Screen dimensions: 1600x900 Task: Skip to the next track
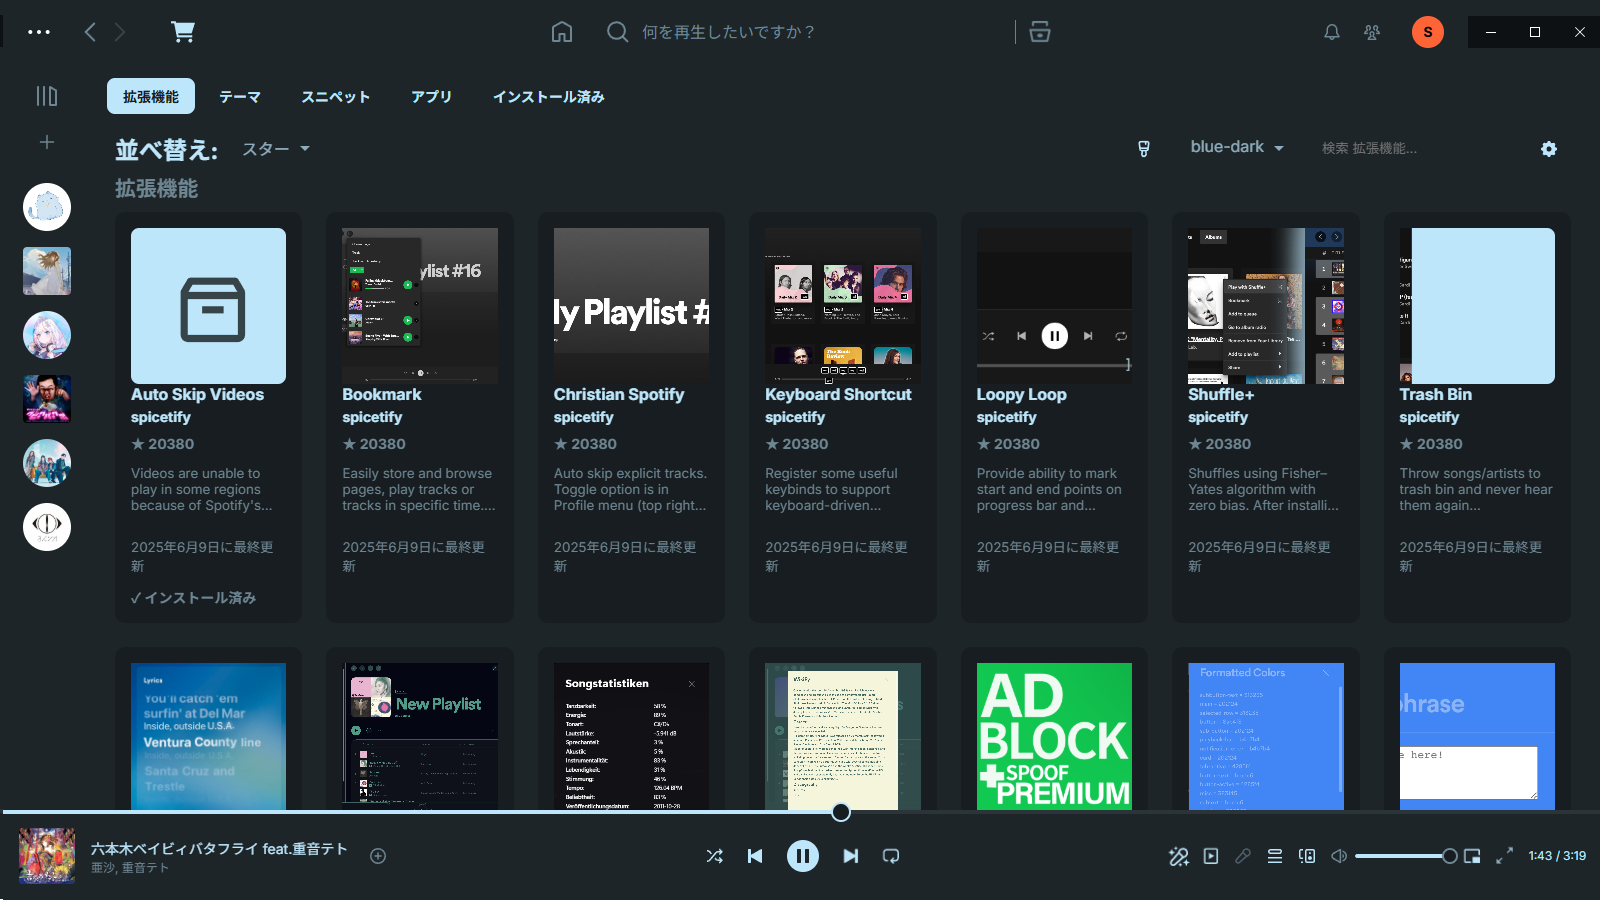click(851, 856)
